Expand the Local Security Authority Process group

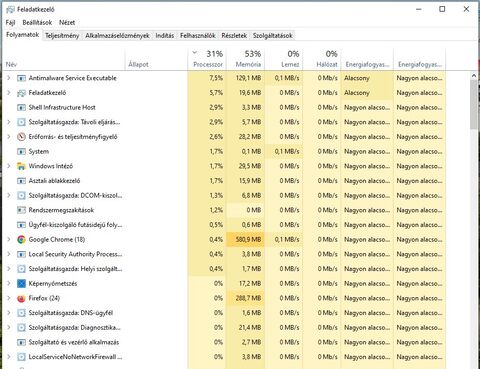(x=9, y=254)
